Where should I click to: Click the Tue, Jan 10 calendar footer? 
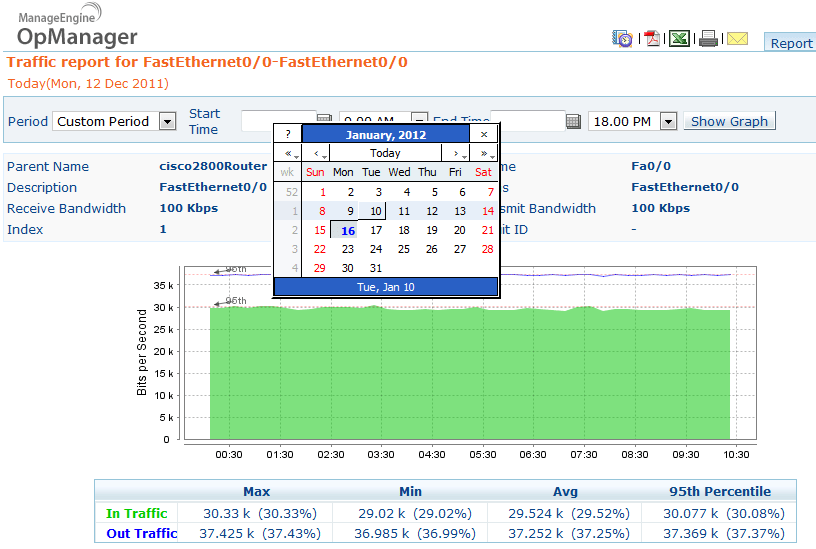pos(386,287)
